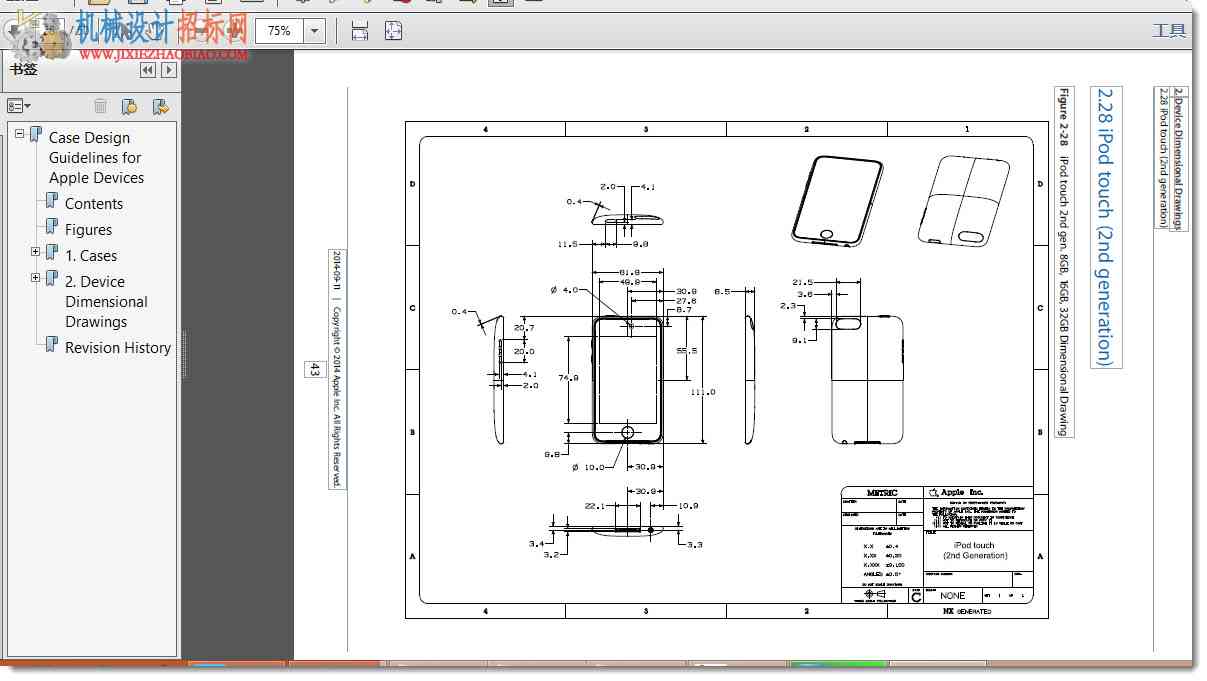1207x681 pixels.
Task: Click the Copyright 2014 Apple Inc. footer text
Action: [337, 395]
